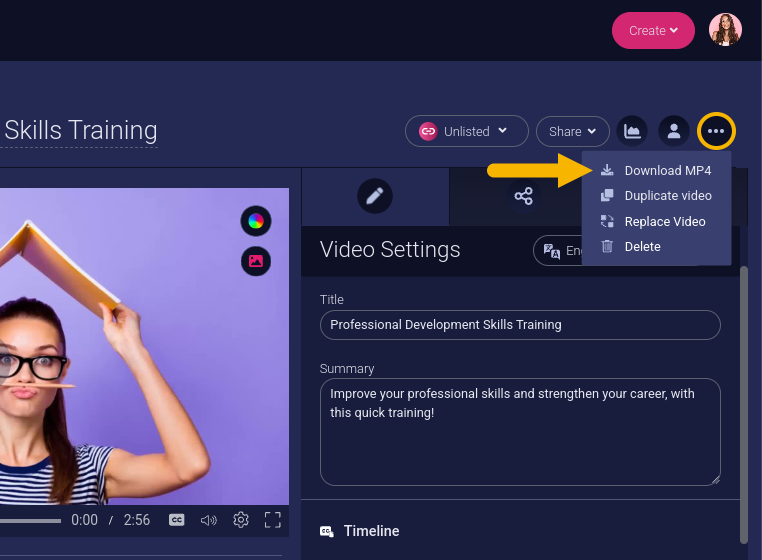The image size is (762, 560).
Task: Open player settings gear icon
Action: point(241,520)
